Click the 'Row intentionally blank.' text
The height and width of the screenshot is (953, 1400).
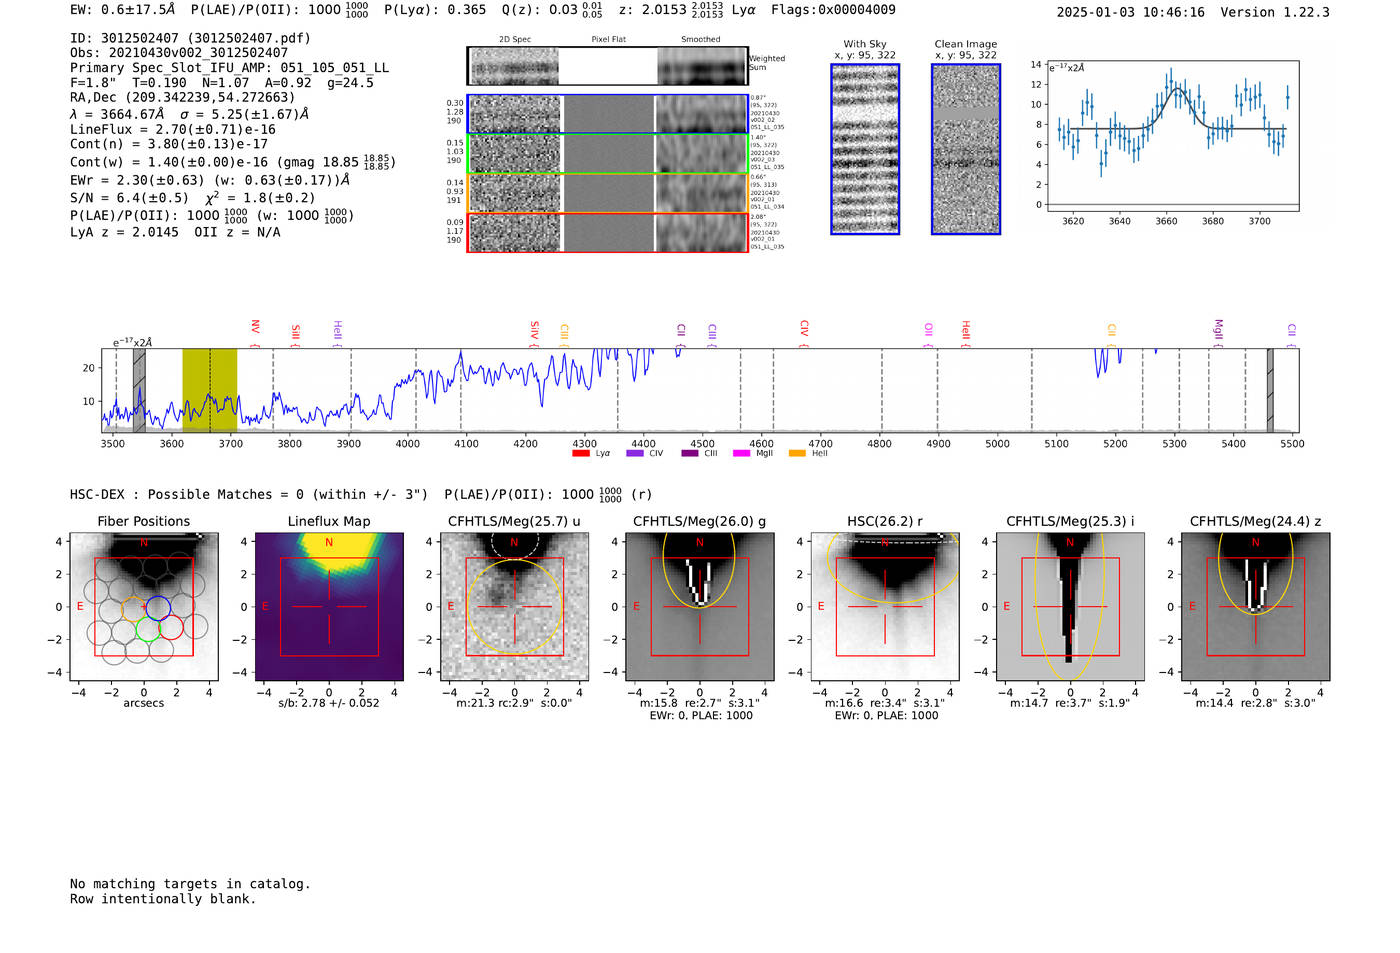[x=163, y=899]
